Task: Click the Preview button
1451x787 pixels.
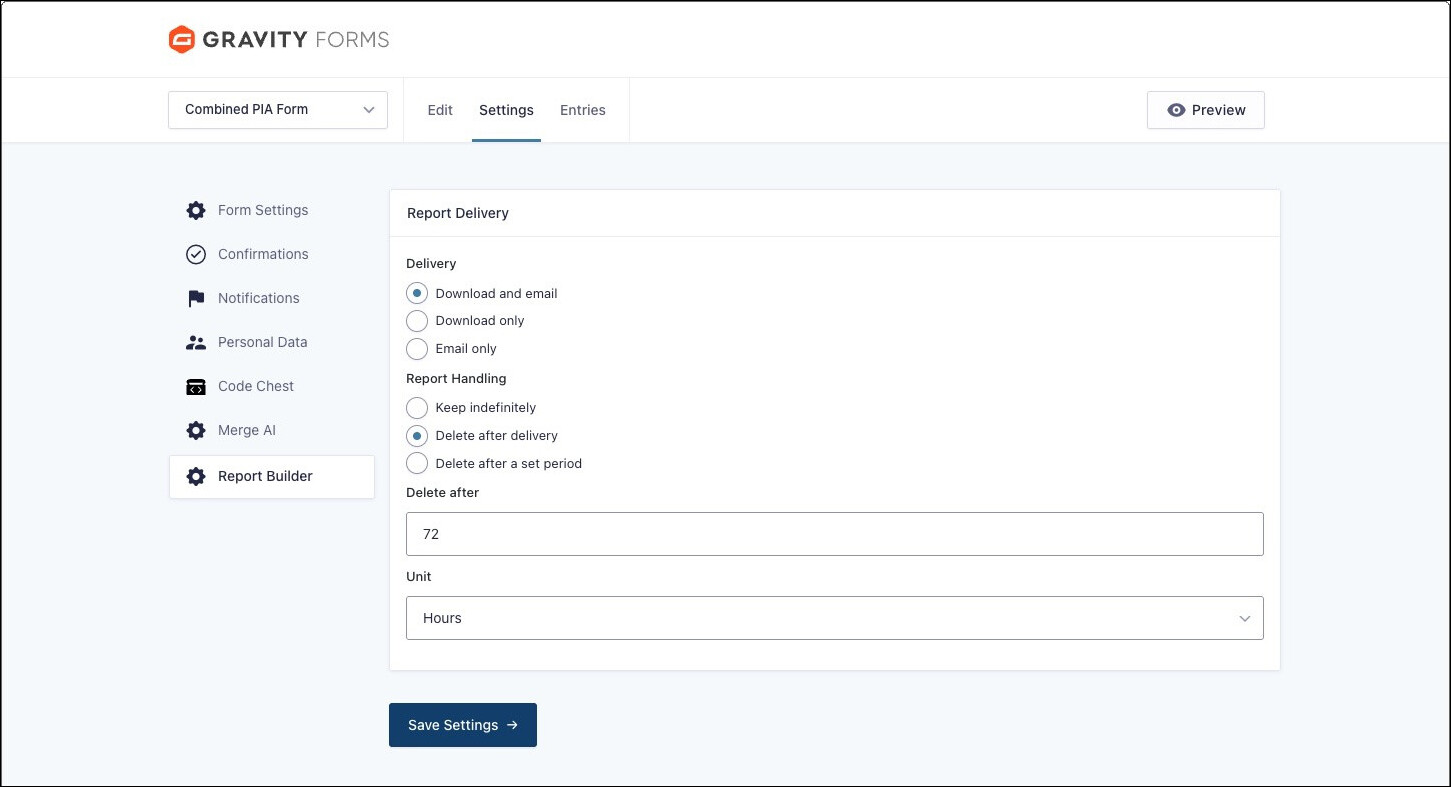Action: pyautogui.click(x=1205, y=110)
